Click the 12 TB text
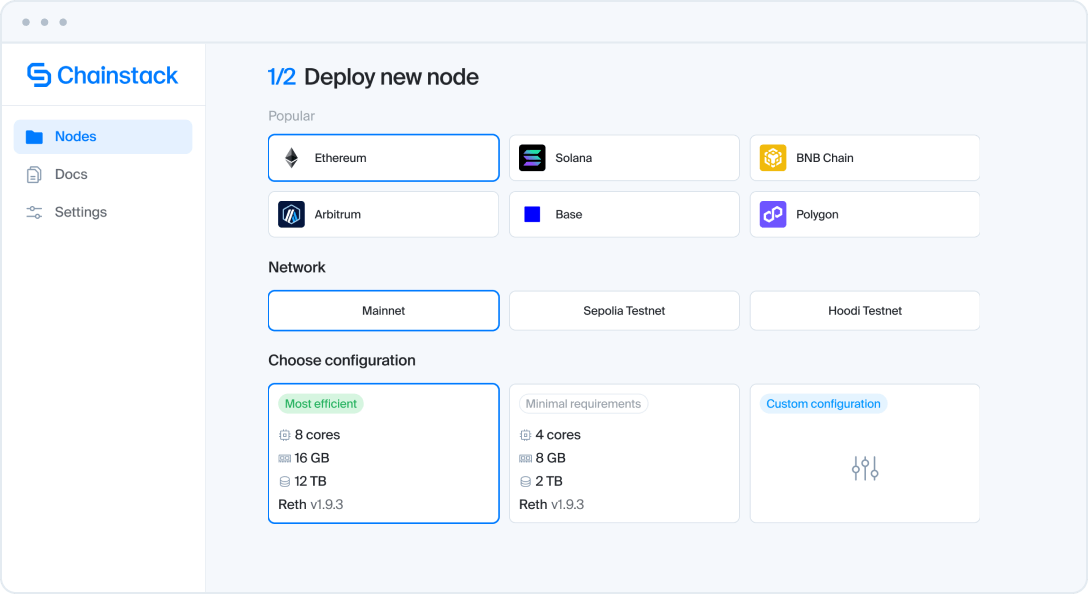Viewport: 1088px width, 594px height. [x=310, y=482]
